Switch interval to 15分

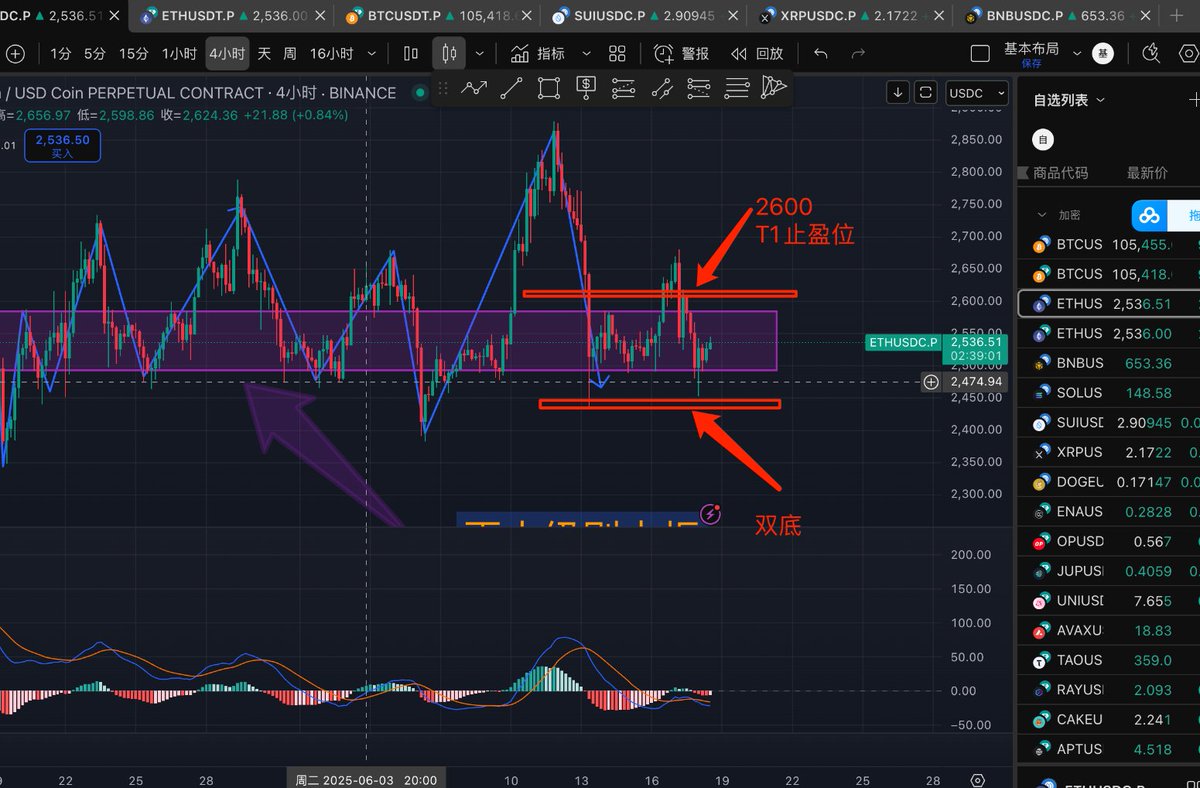[133, 54]
